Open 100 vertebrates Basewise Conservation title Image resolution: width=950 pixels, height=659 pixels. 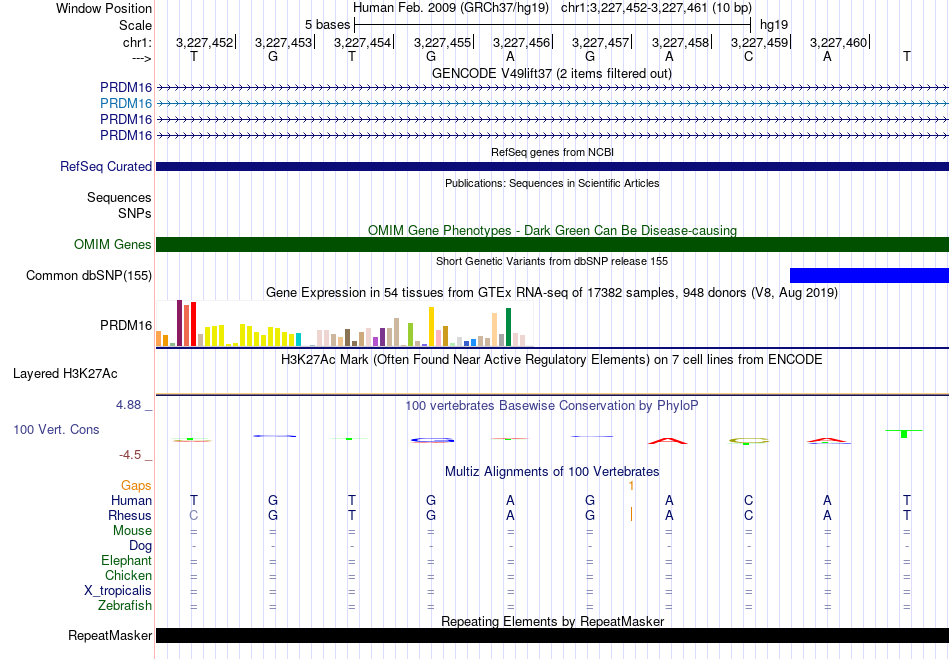click(x=552, y=405)
